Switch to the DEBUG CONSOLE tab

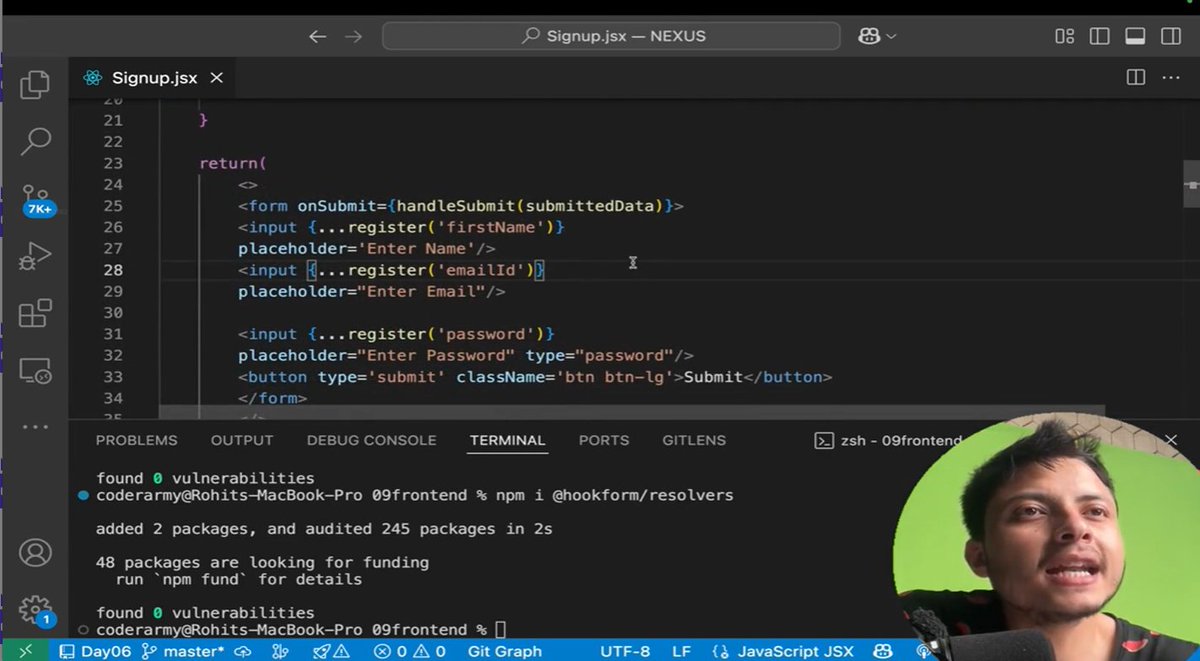[x=372, y=440]
